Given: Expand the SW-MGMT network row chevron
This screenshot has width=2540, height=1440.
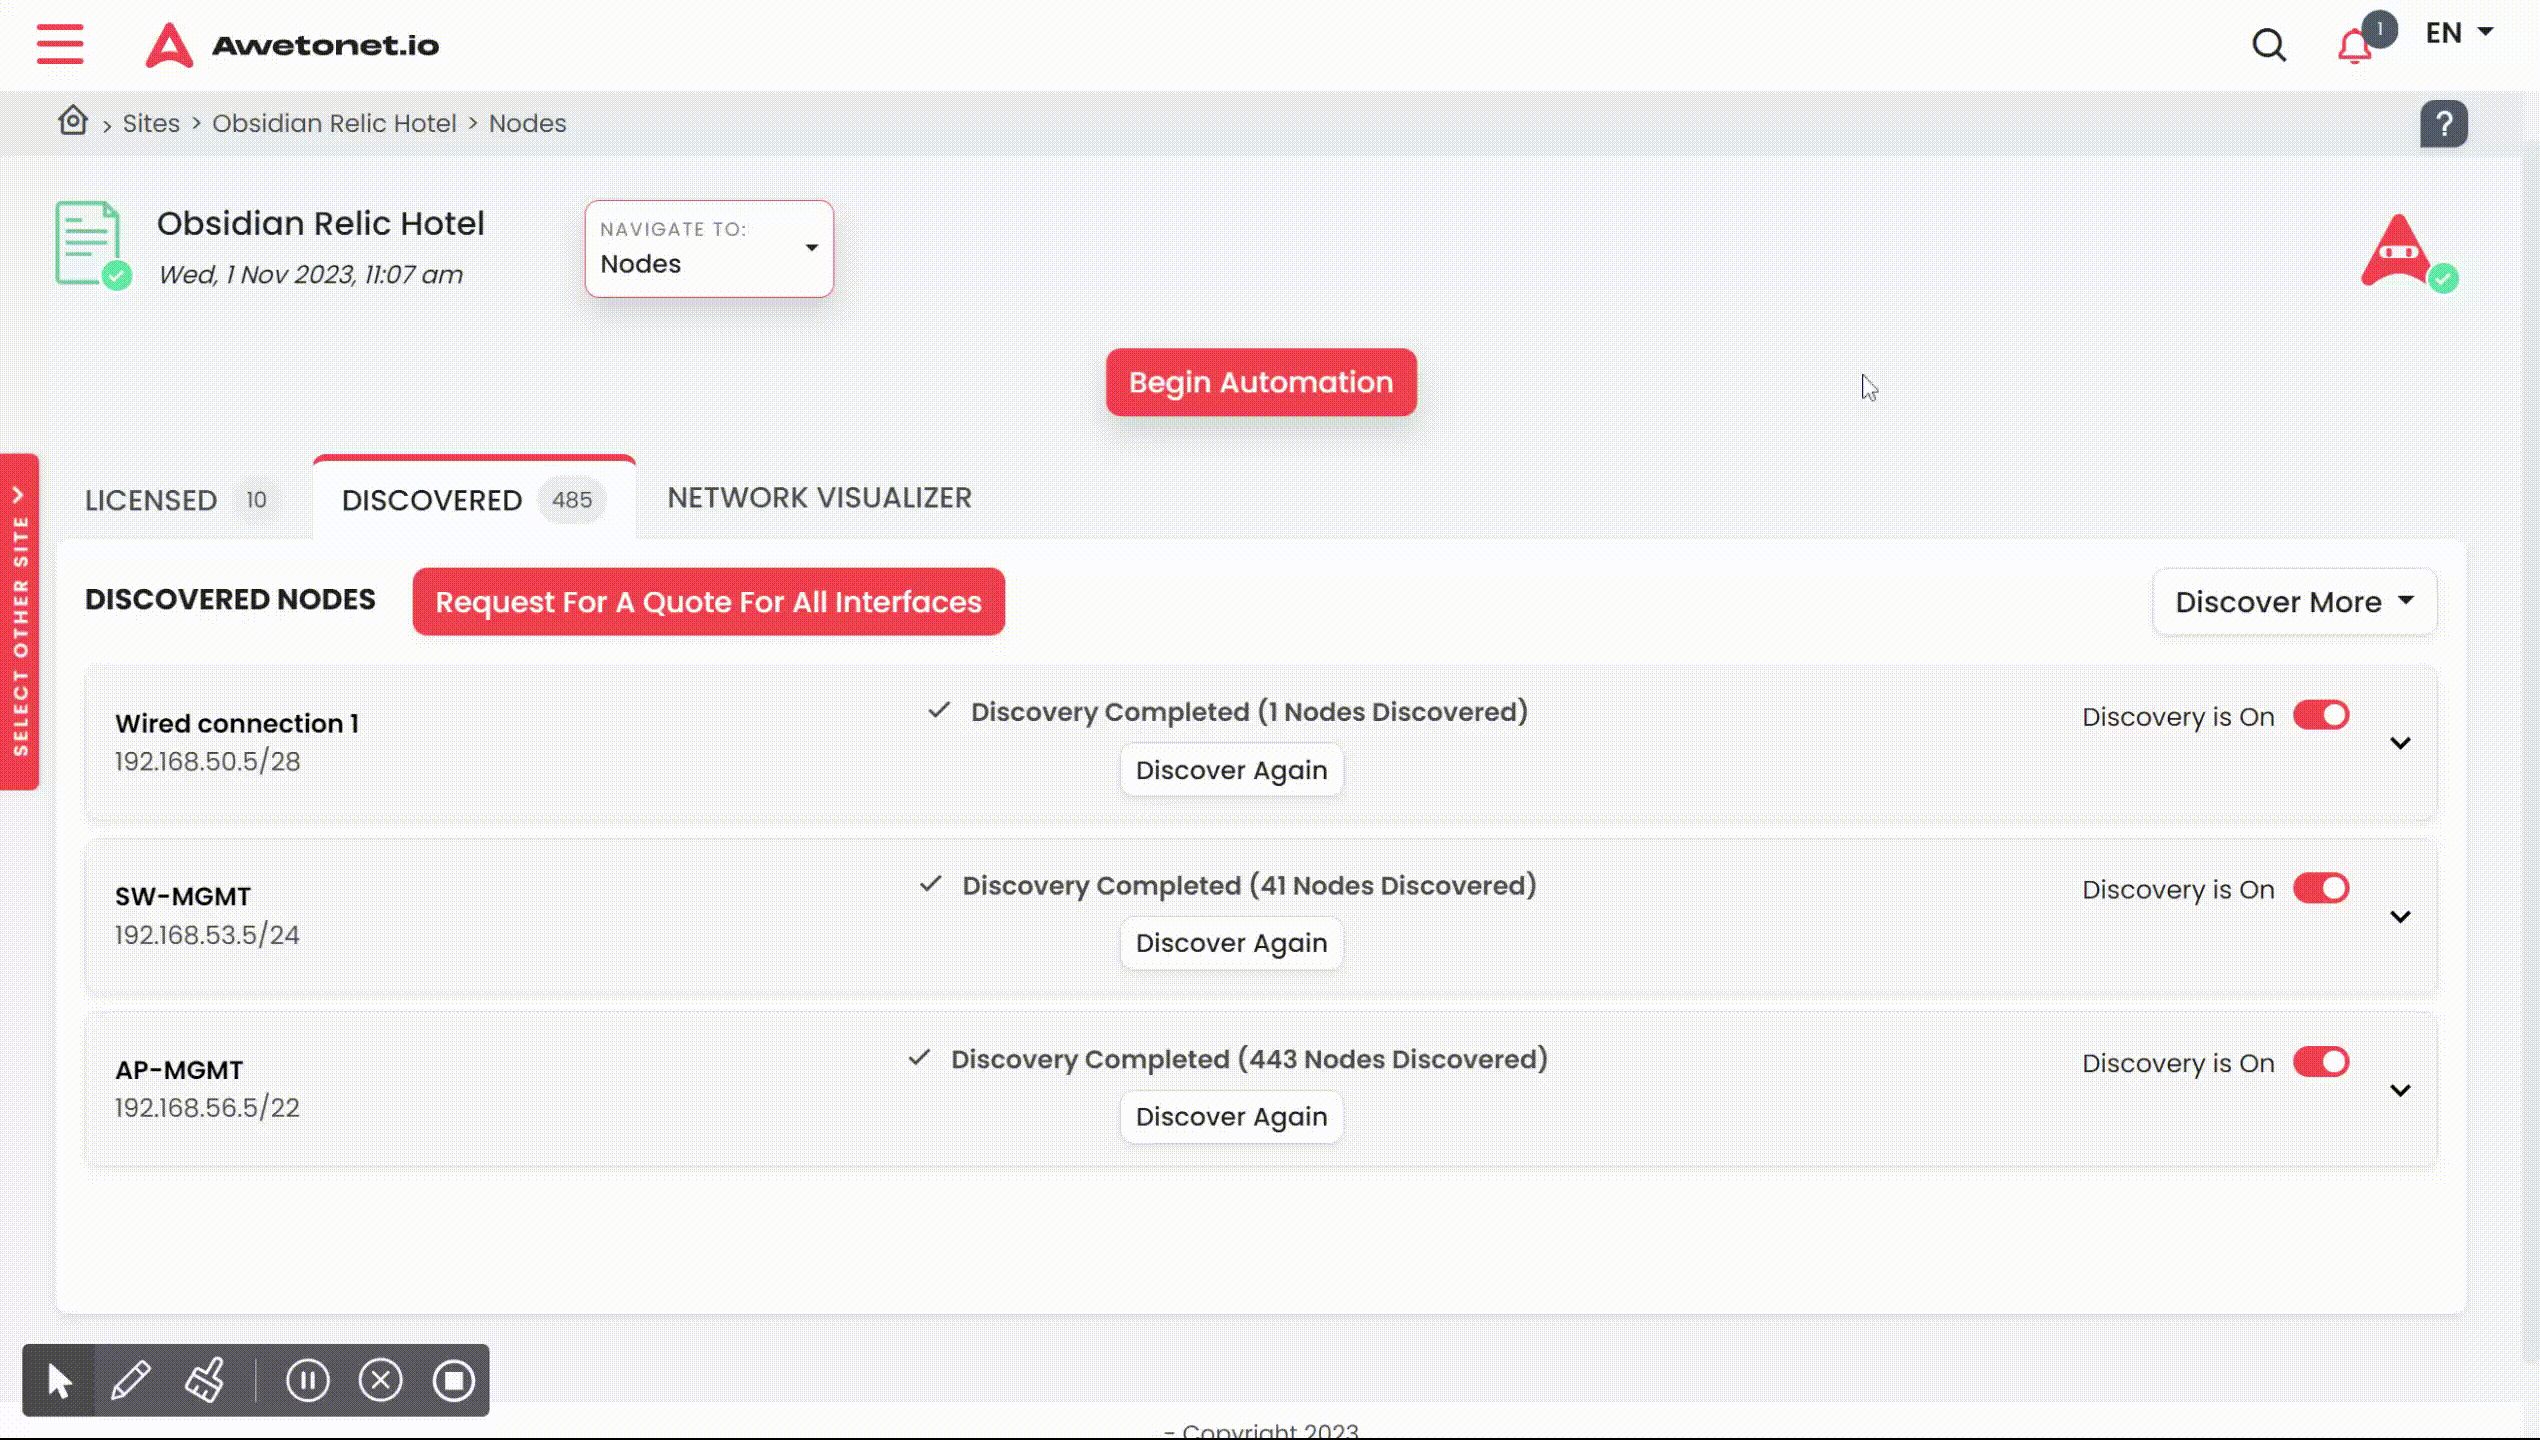Looking at the screenshot, I should pos(2399,915).
